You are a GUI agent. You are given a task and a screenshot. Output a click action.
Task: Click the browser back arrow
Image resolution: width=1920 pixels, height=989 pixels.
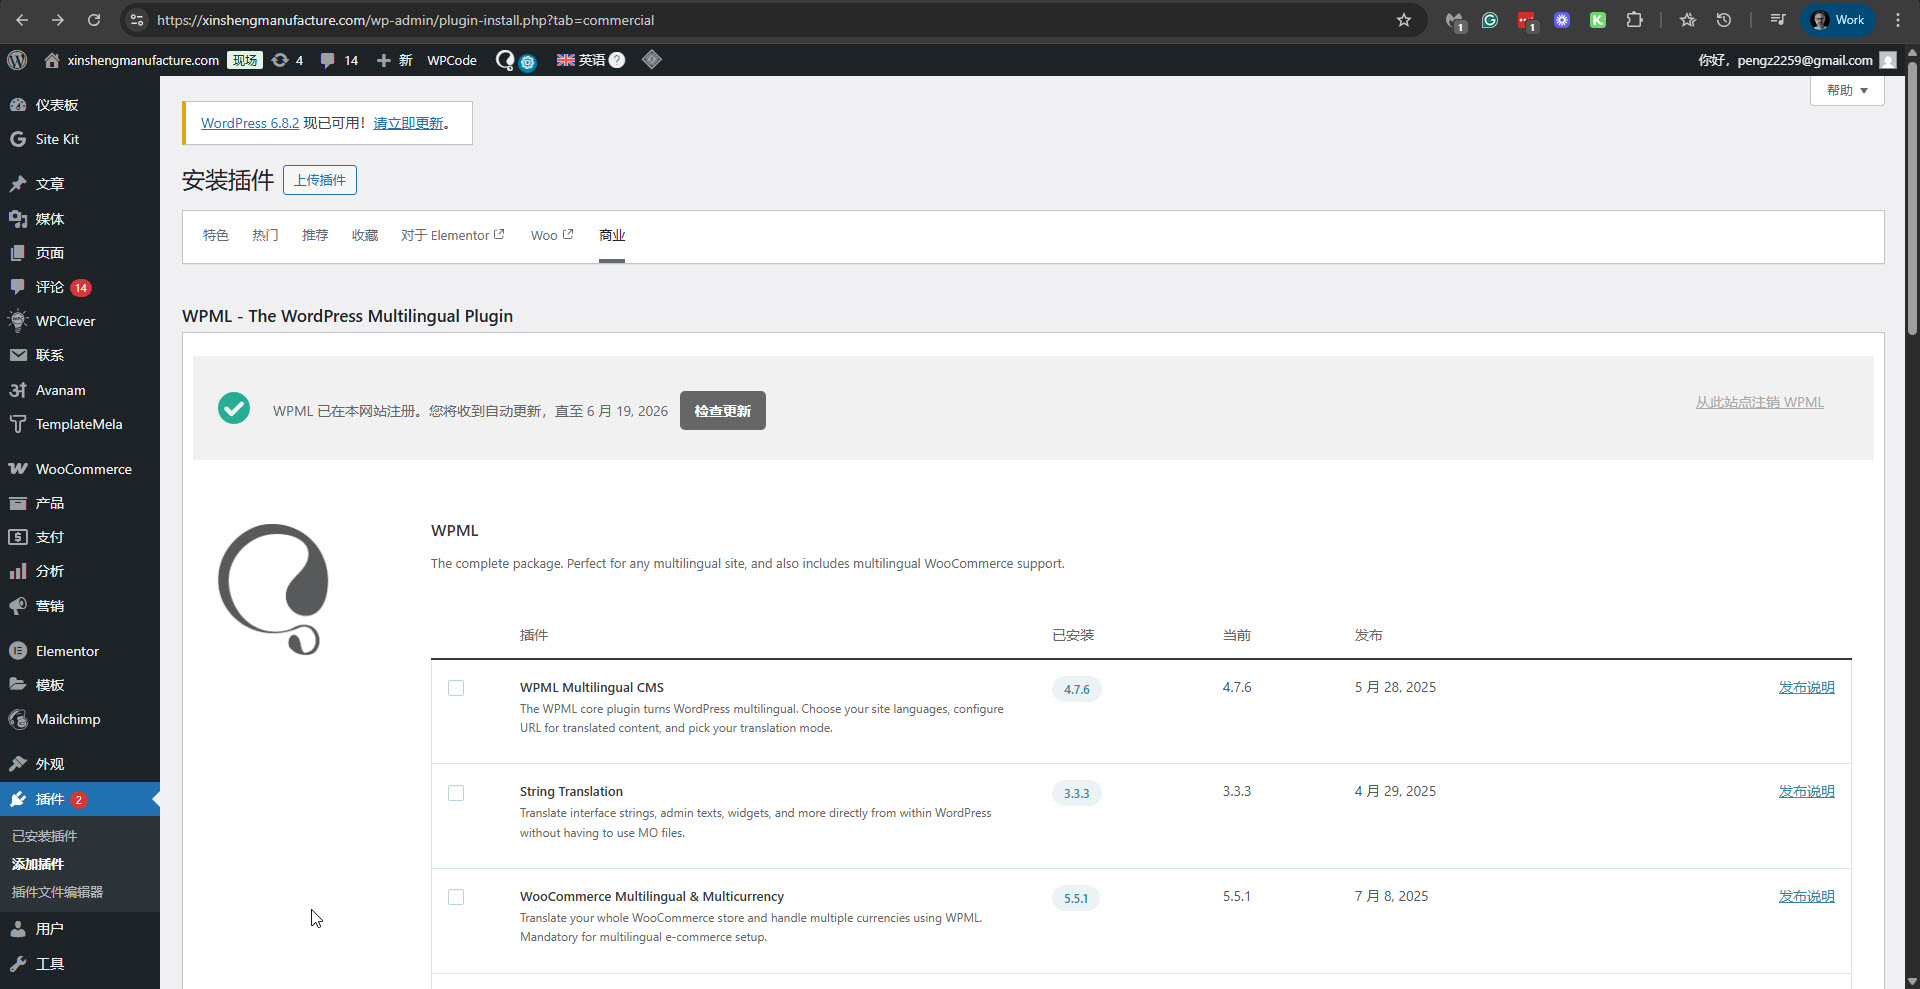(x=22, y=20)
